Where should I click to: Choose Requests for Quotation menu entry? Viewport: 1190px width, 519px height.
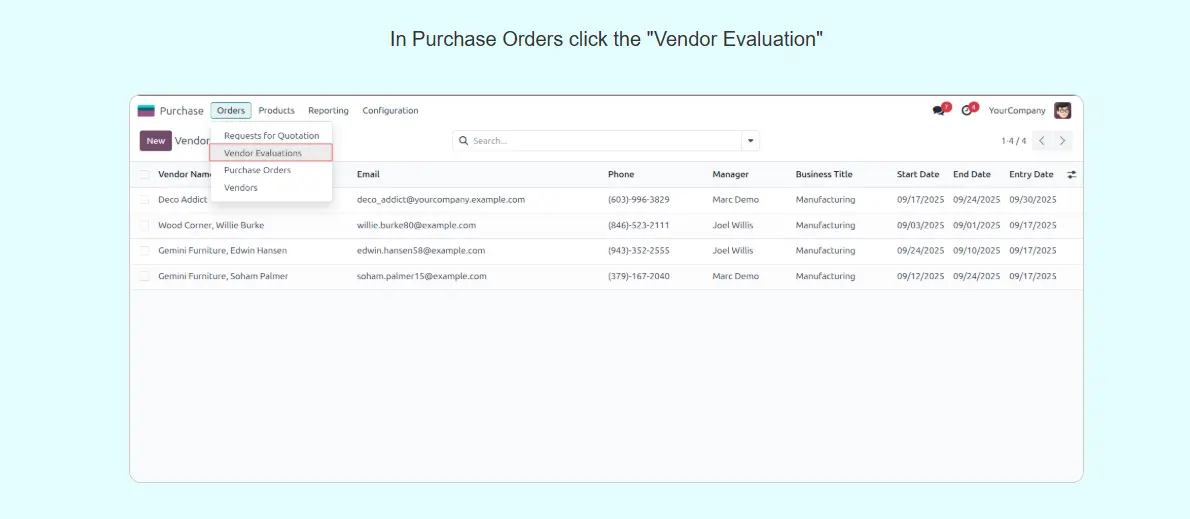click(271, 136)
